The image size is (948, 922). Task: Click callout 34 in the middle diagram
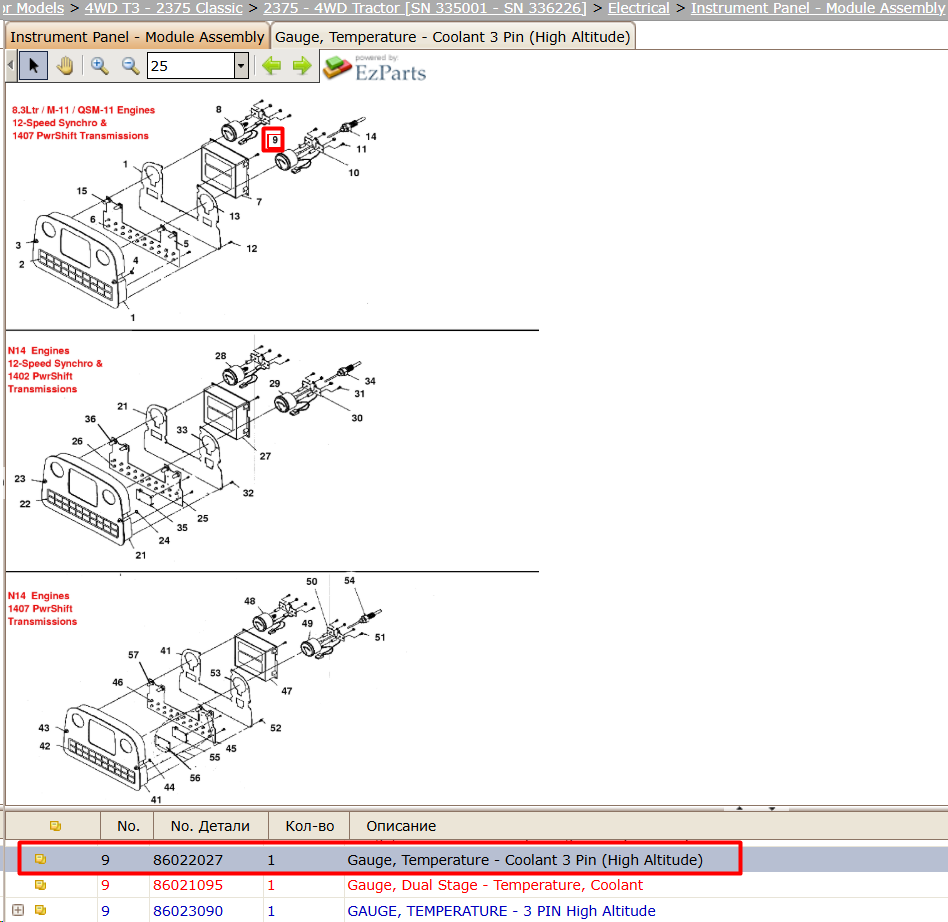tap(370, 381)
